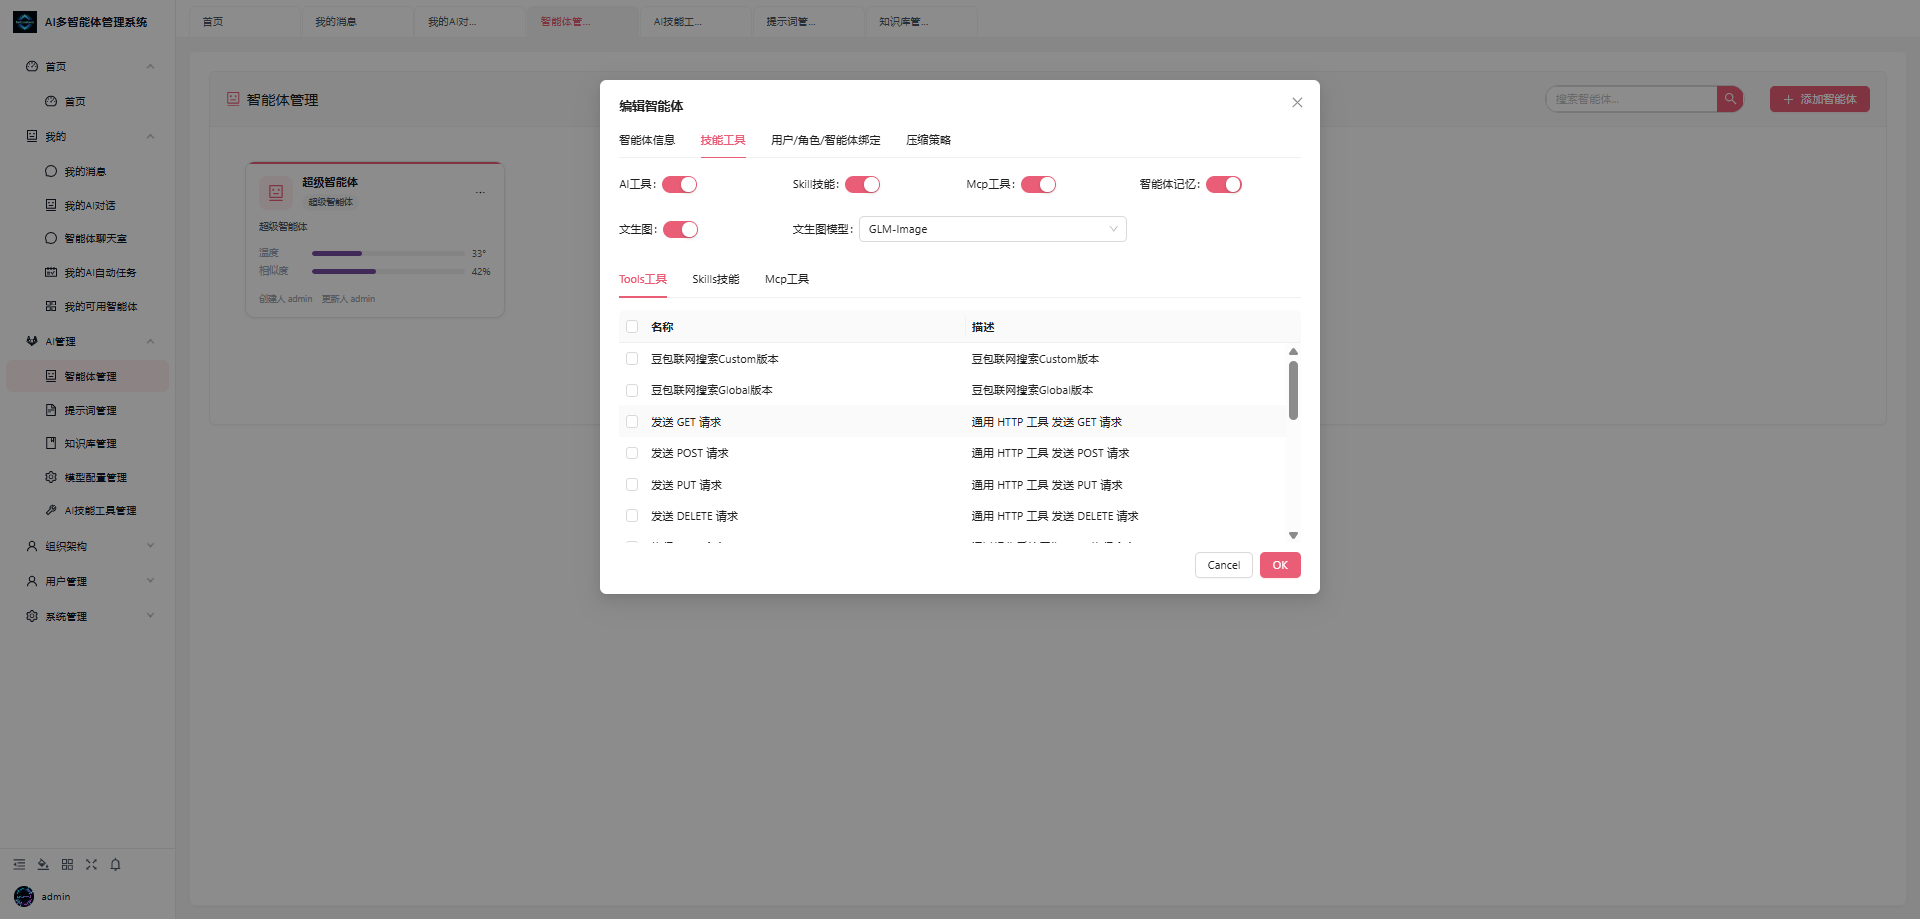
Task: Click the 我的可用智能体 grid icon
Action: tap(51, 306)
